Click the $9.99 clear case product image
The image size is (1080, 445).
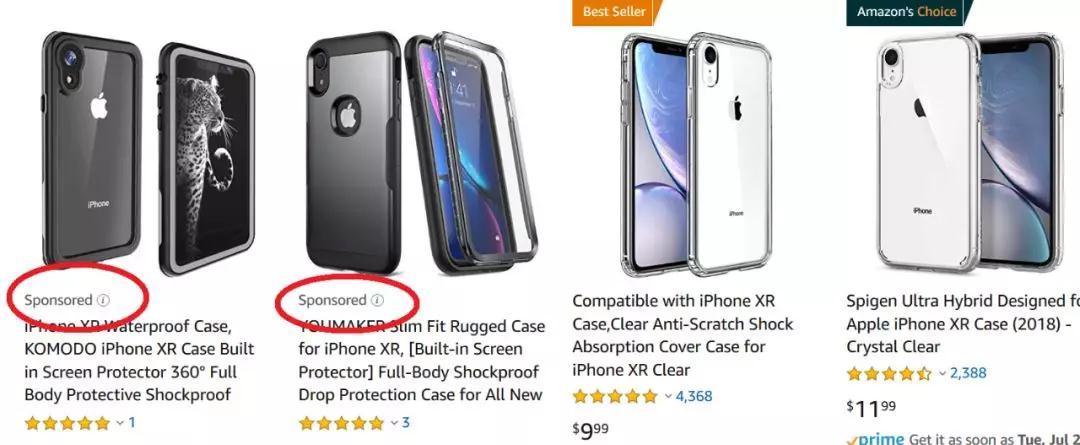(x=696, y=154)
